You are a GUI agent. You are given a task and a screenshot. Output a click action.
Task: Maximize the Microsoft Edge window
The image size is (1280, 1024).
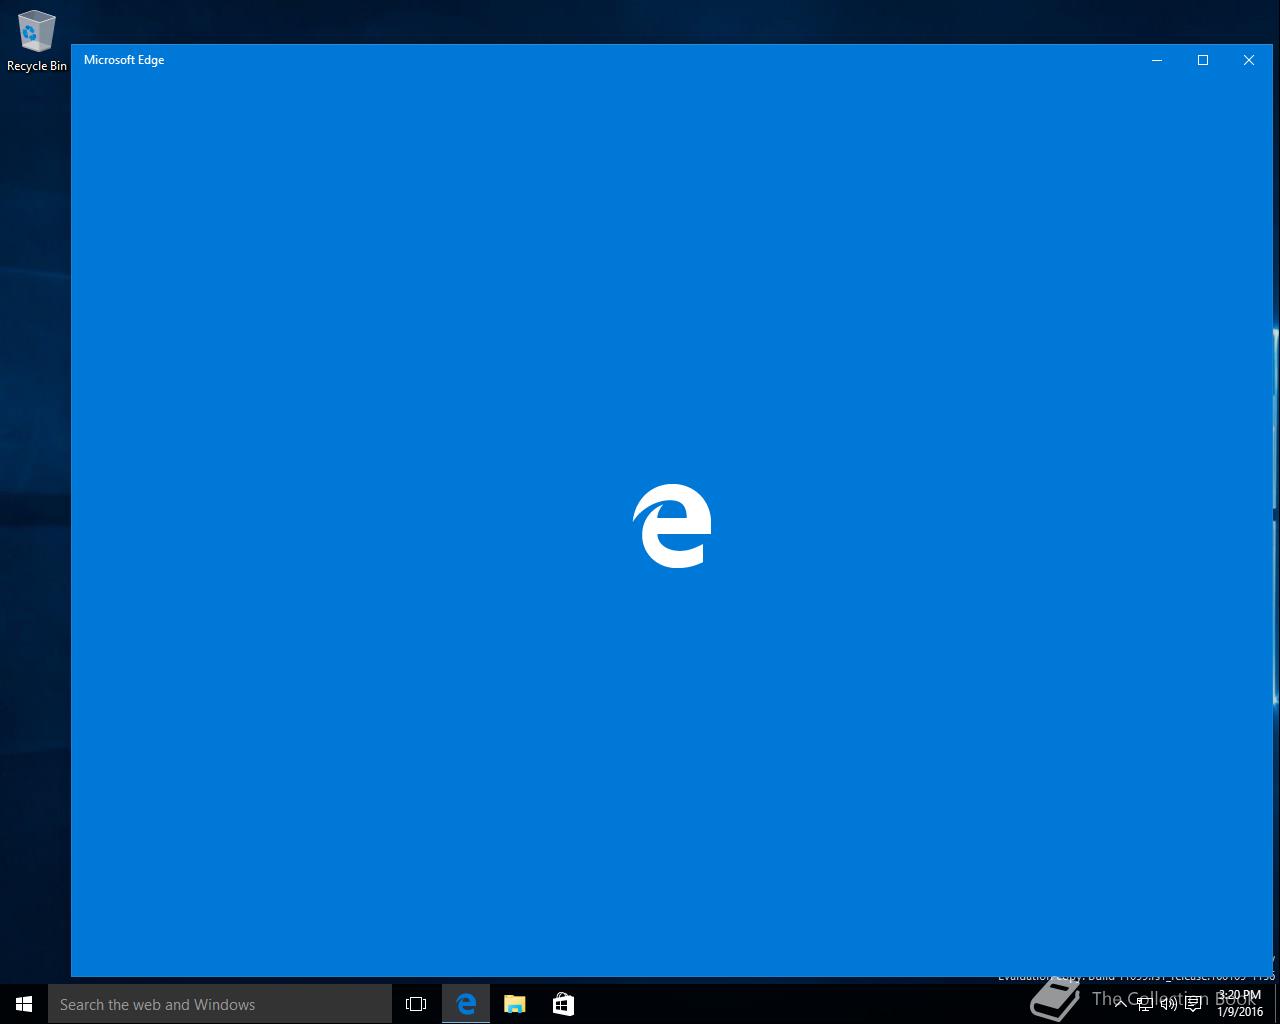point(1203,60)
